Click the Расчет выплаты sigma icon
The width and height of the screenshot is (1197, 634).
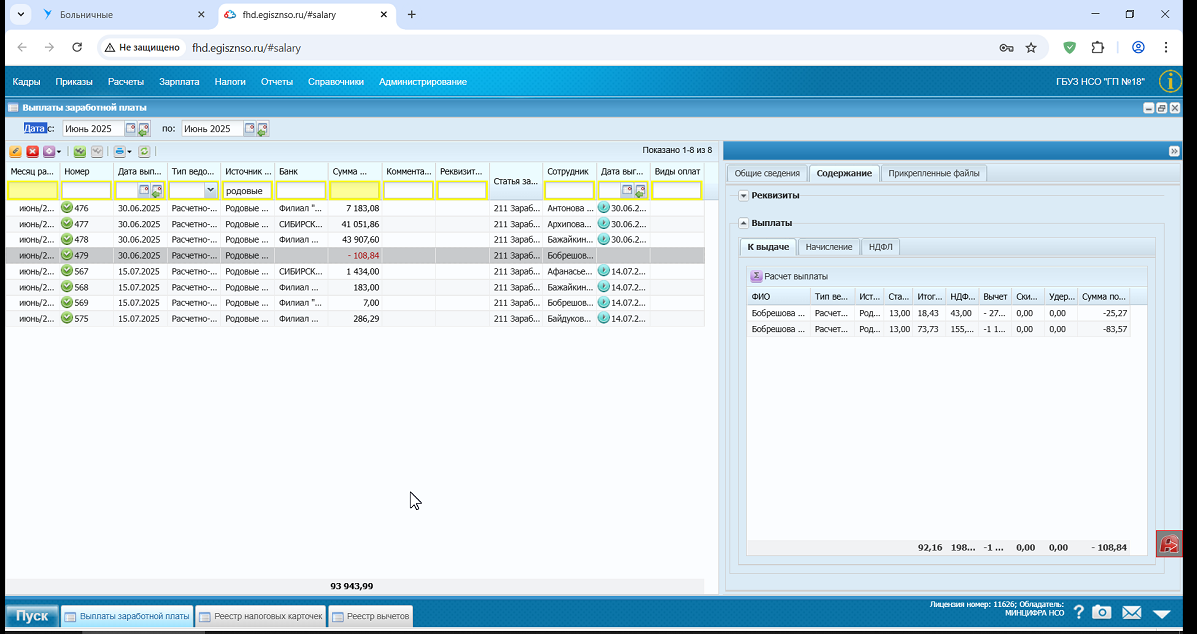tap(757, 276)
